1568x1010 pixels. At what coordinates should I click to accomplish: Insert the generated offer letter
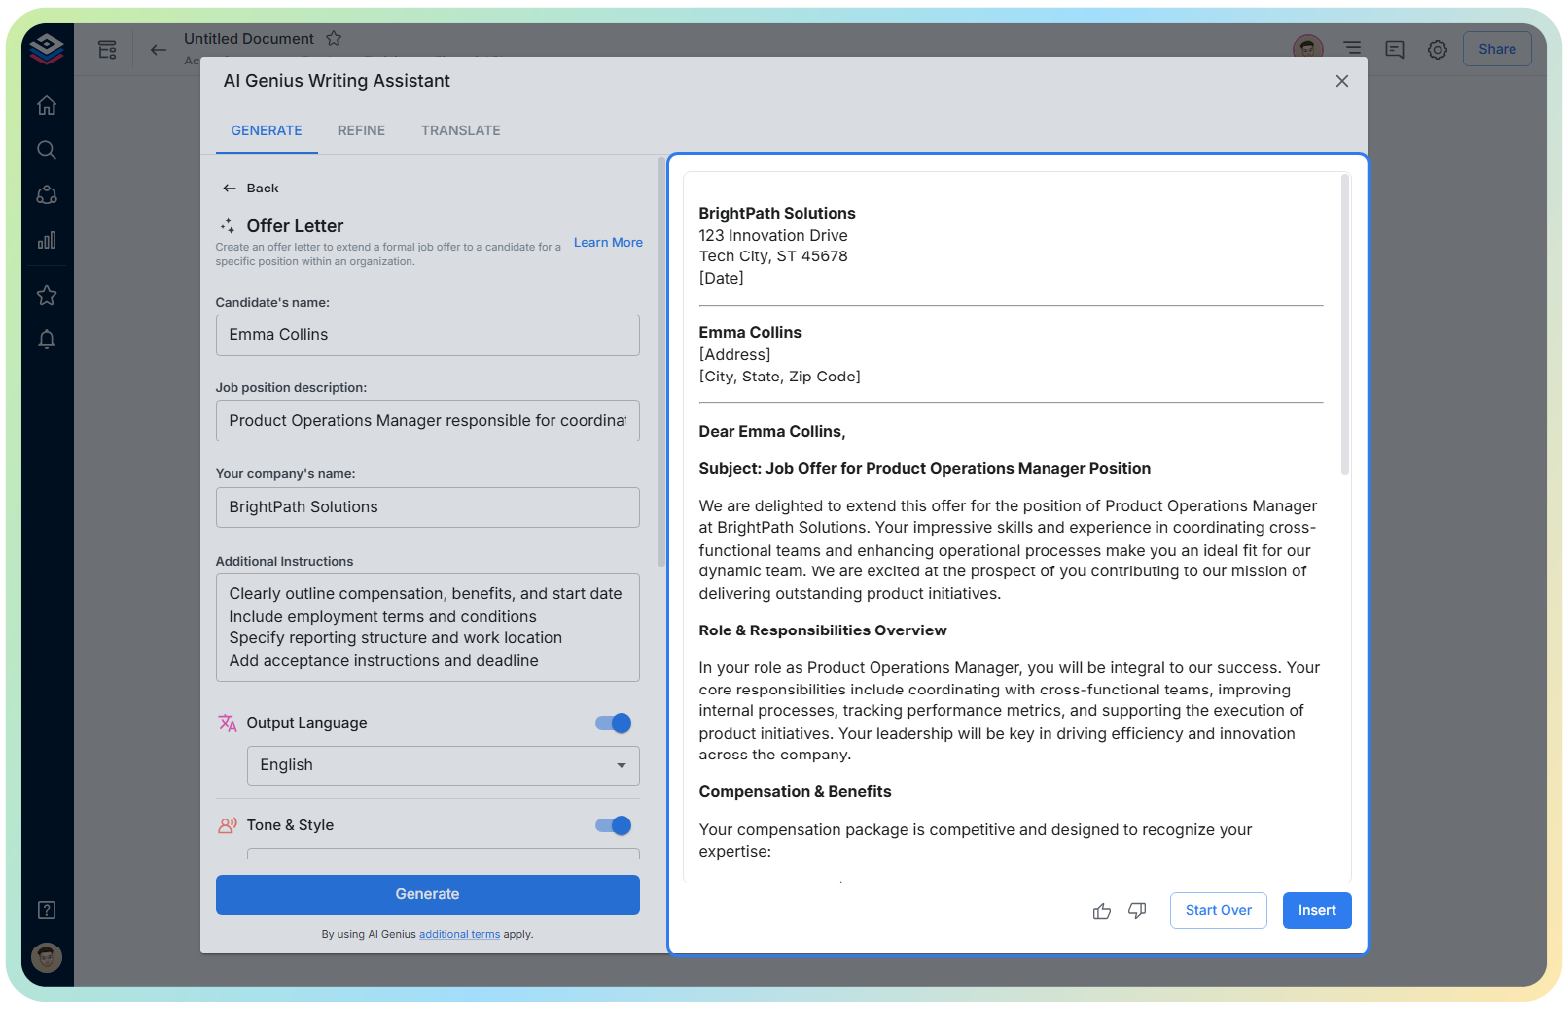click(x=1316, y=910)
